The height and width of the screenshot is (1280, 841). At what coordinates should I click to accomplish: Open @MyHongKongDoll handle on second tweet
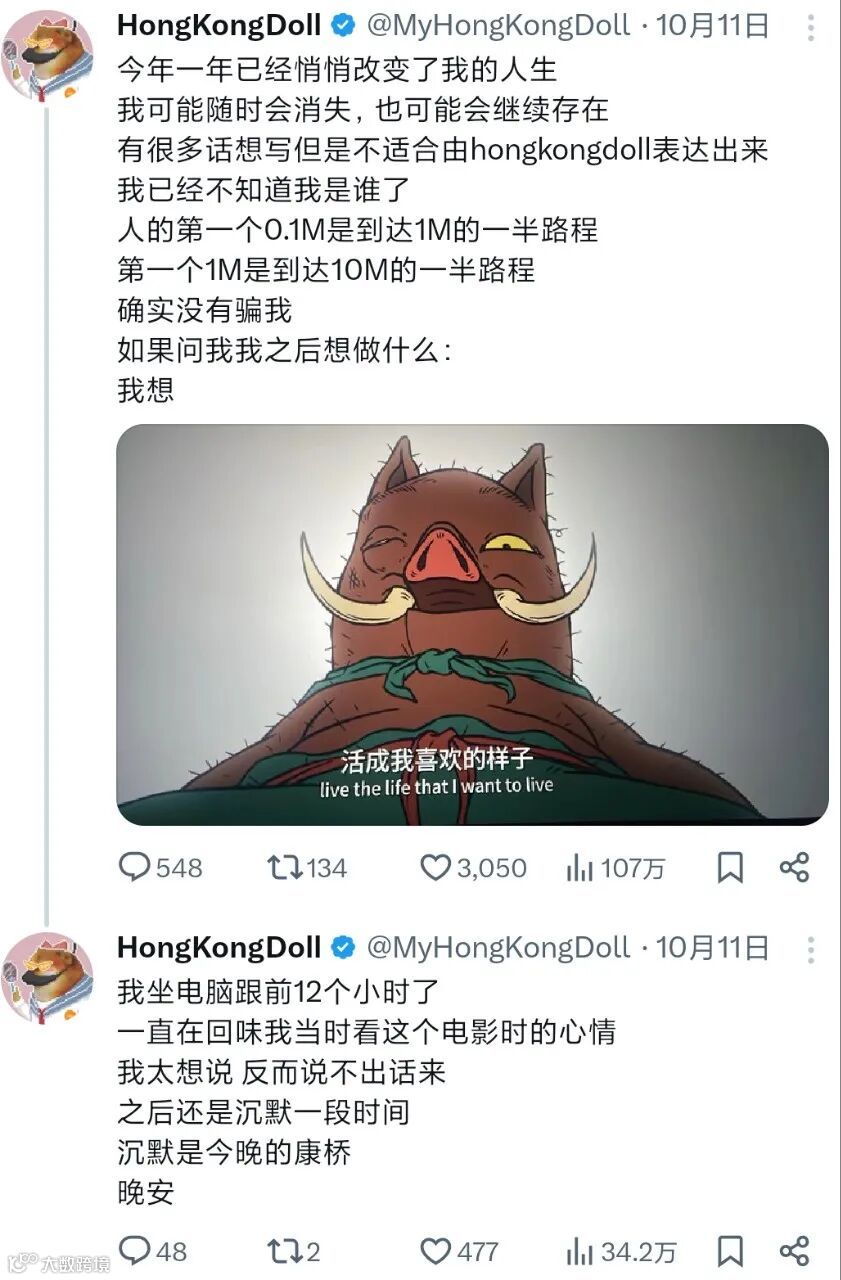coord(498,947)
